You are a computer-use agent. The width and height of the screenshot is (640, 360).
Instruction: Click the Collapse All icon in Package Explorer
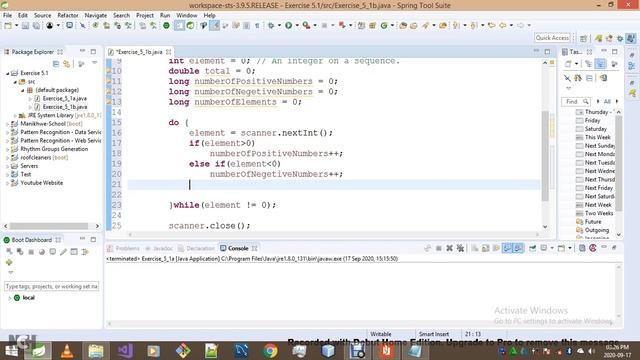coord(56,64)
